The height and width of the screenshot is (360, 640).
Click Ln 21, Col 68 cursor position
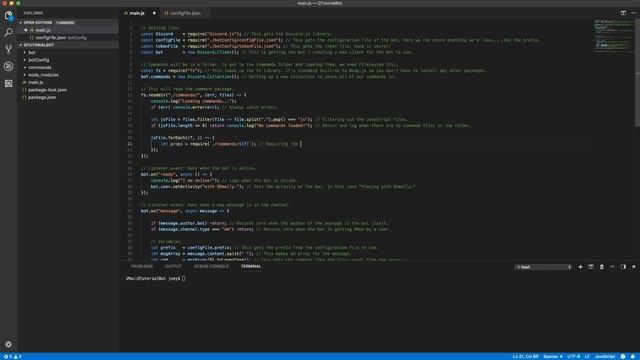tap(525, 356)
